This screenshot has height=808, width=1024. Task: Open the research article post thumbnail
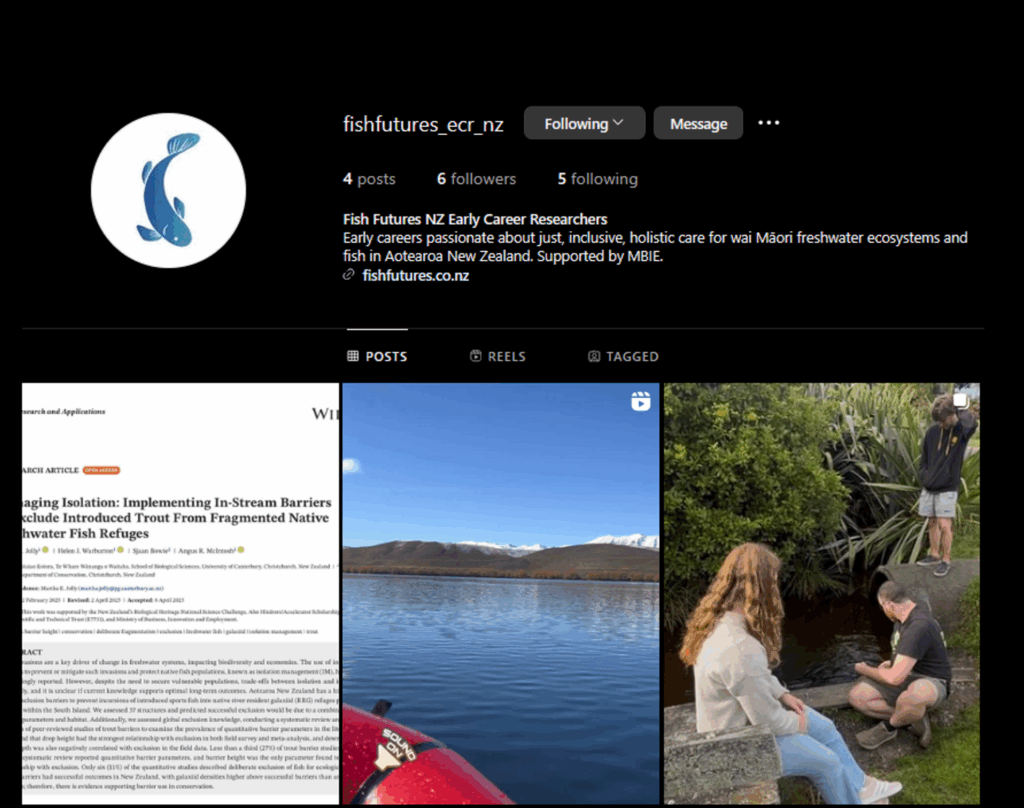pos(180,593)
